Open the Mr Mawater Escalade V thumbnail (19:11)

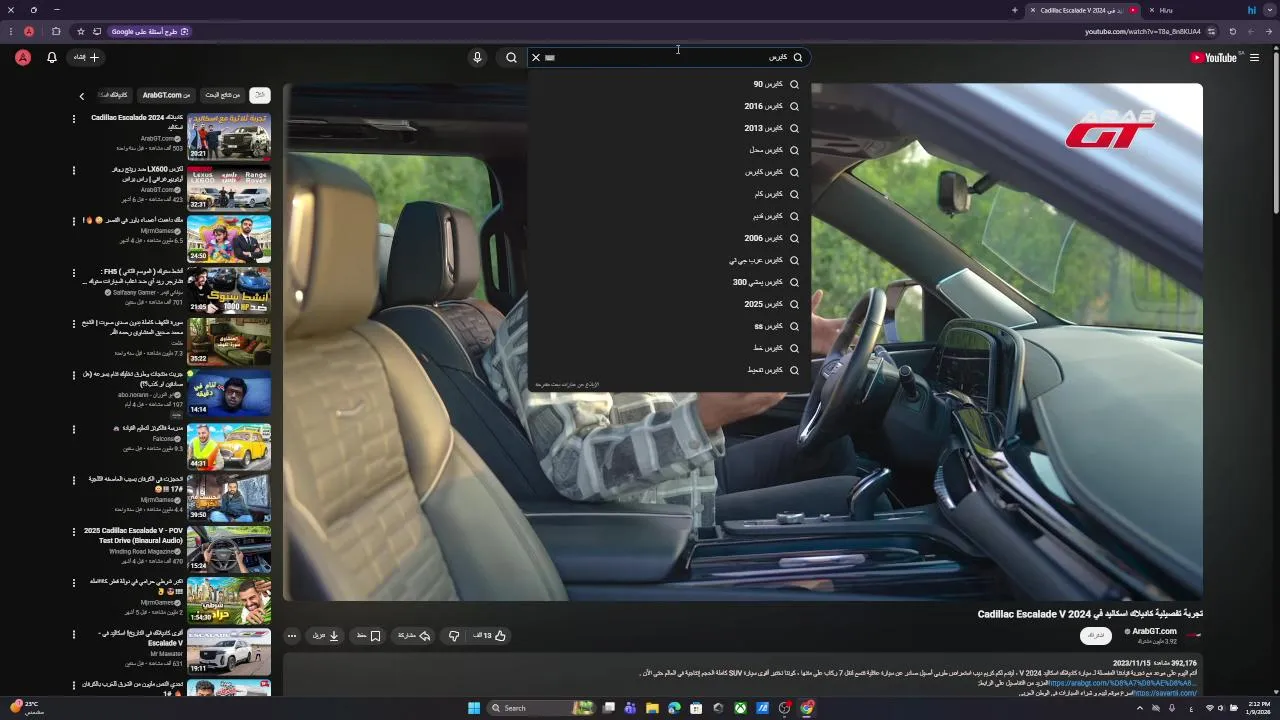[229, 652]
